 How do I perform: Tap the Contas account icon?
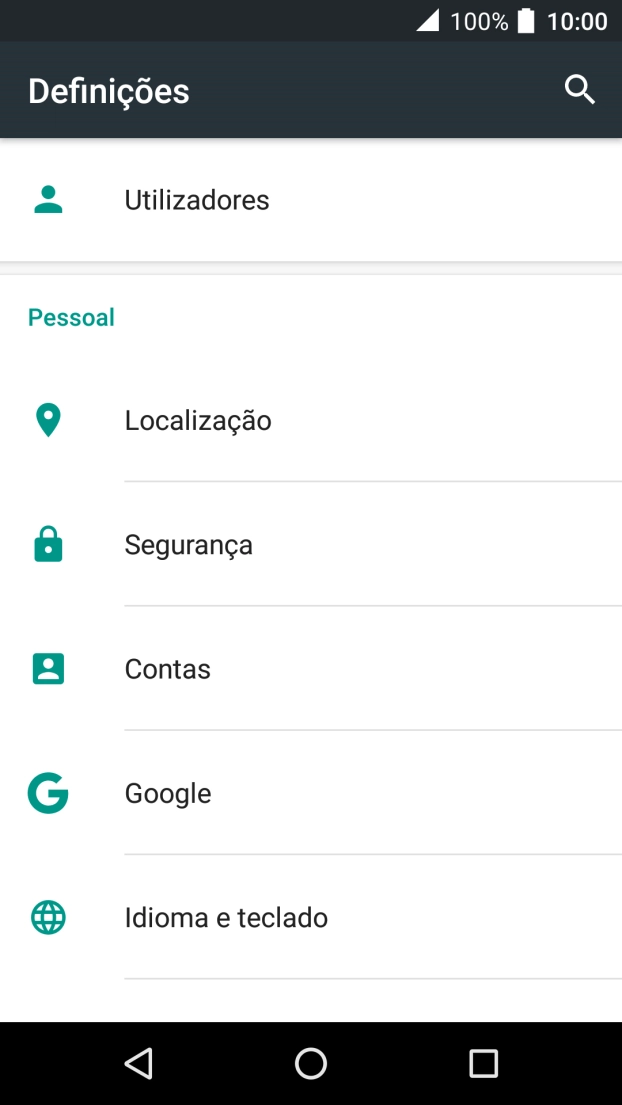(48, 668)
